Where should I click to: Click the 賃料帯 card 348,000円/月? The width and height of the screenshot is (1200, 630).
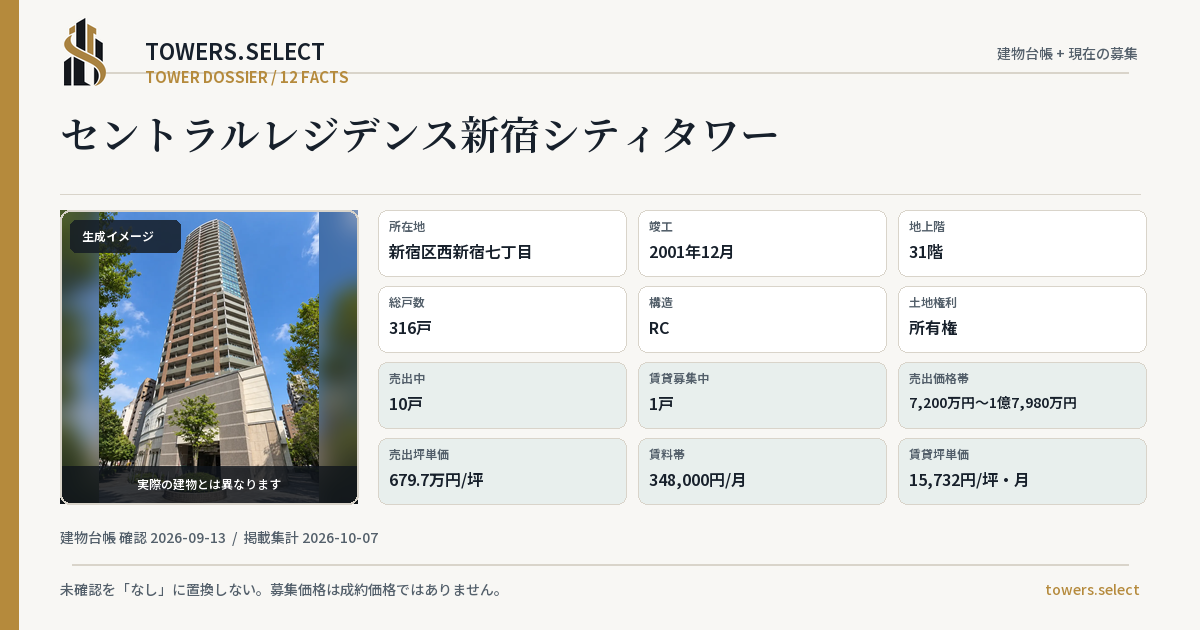[762, 471]
